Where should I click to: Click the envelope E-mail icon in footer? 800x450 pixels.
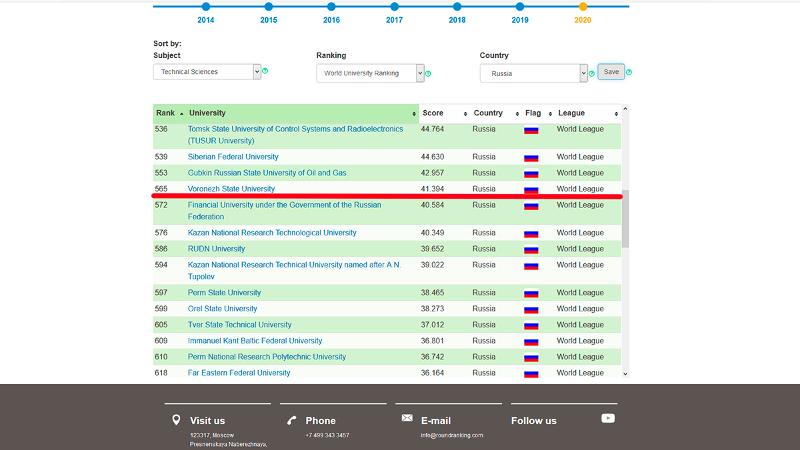click(407, 418)
